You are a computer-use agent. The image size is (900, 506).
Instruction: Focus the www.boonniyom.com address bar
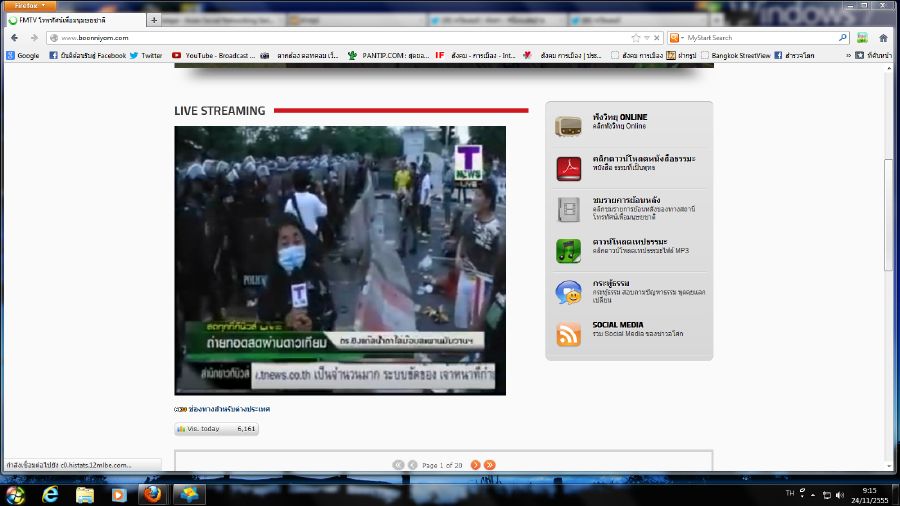pyautogui.click(x=339, y=38)
